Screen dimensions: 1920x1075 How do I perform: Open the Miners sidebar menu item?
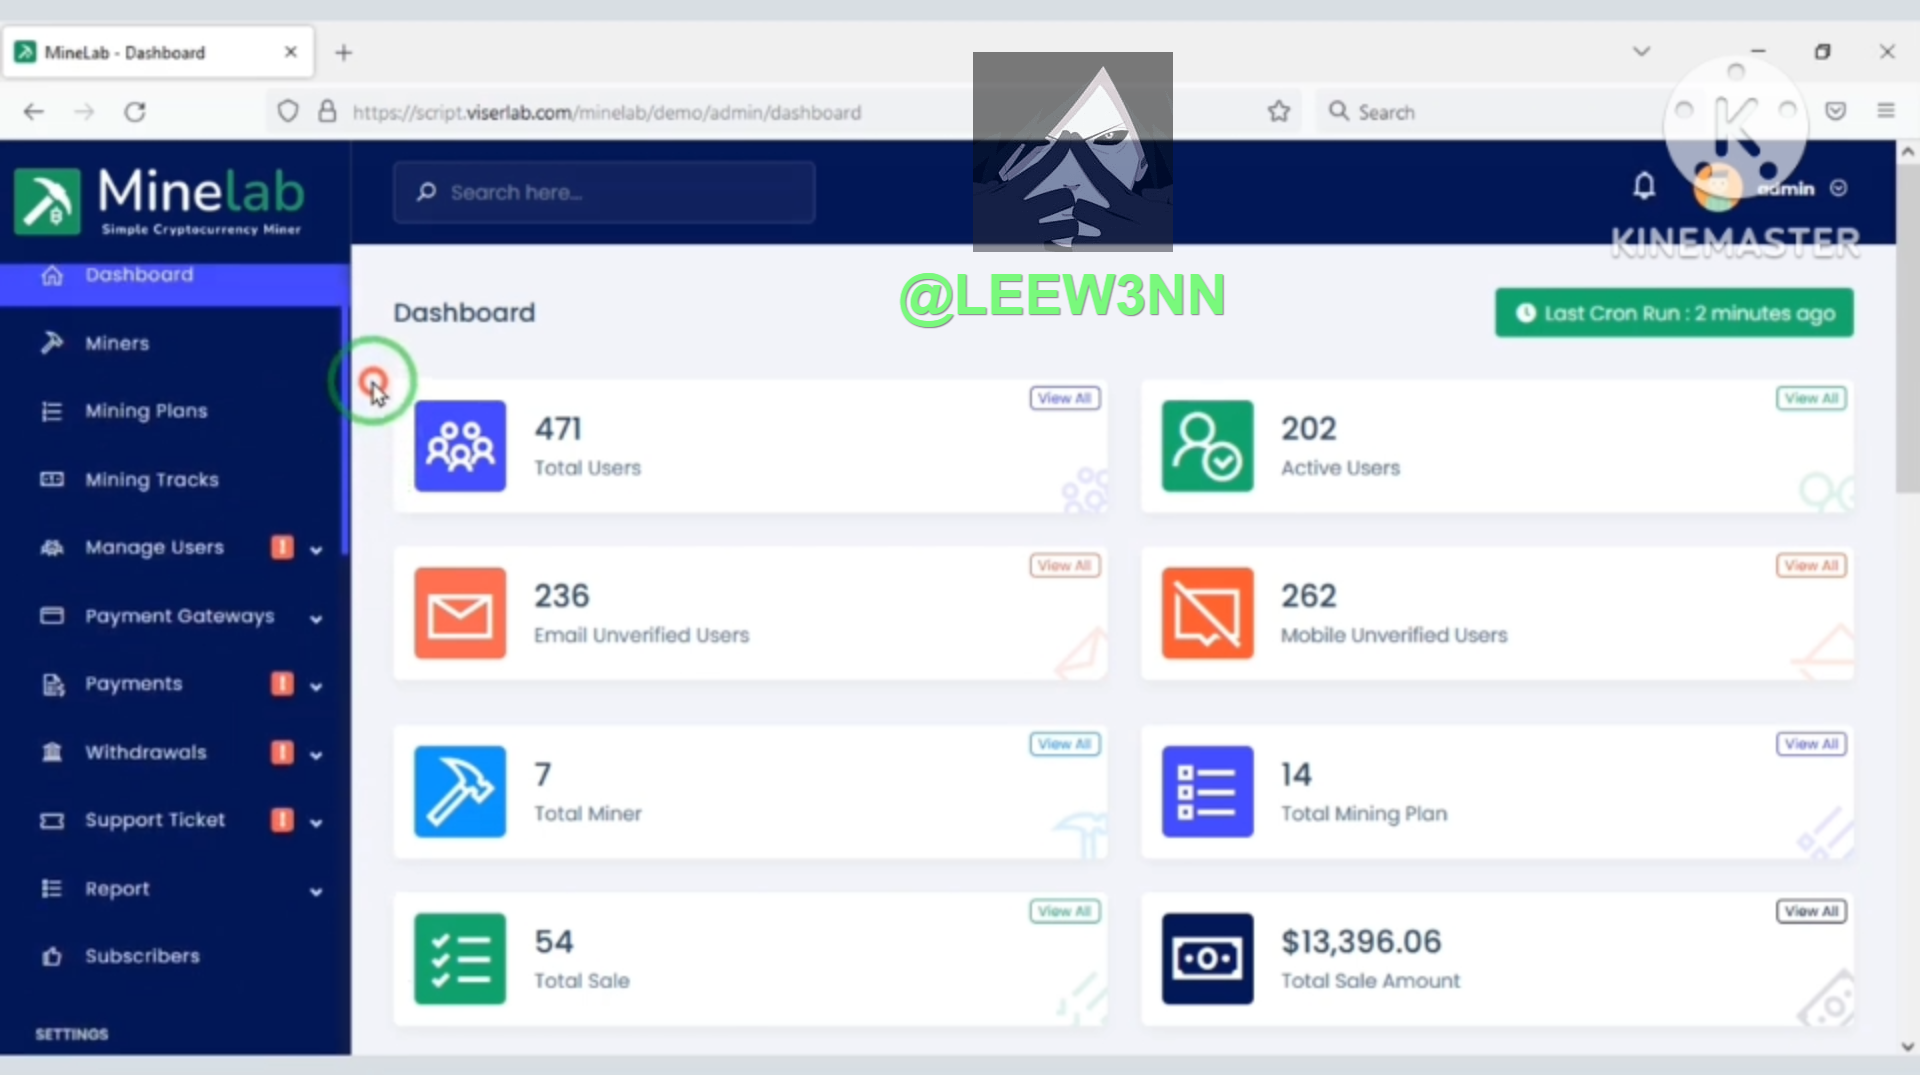coord(117,343)
